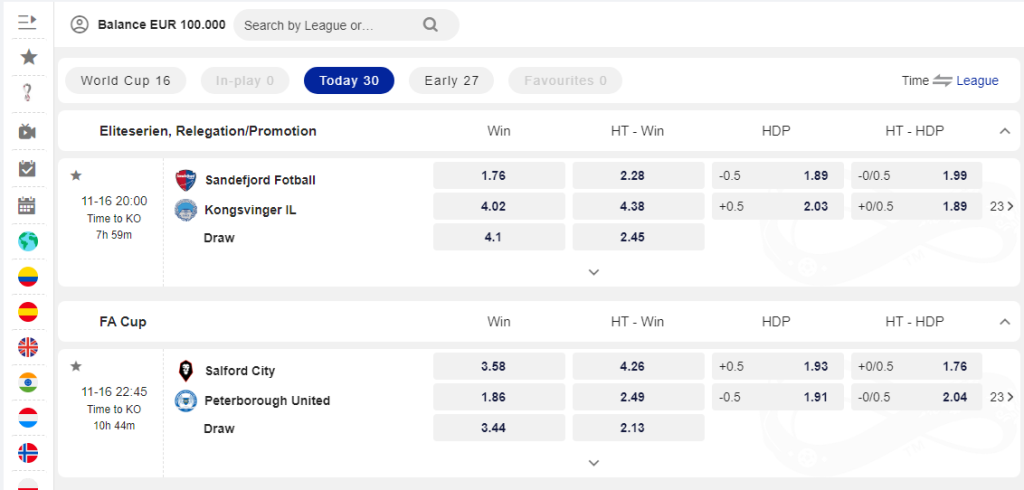
Task: Open the World Cup trophy icon
Action: 28,93
